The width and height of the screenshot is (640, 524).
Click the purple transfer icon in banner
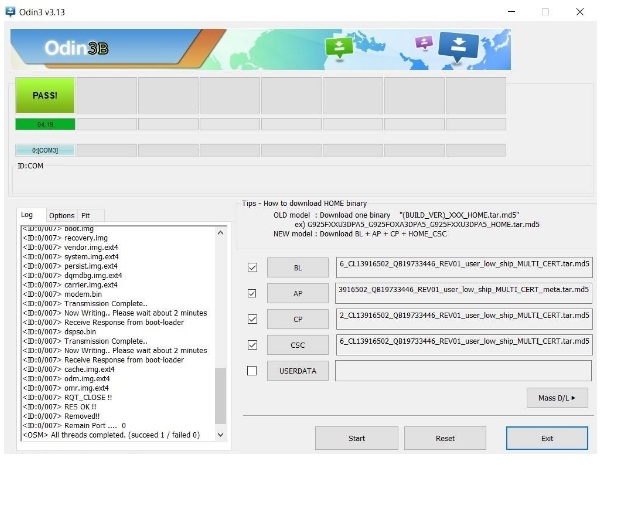tap(424, 42)
